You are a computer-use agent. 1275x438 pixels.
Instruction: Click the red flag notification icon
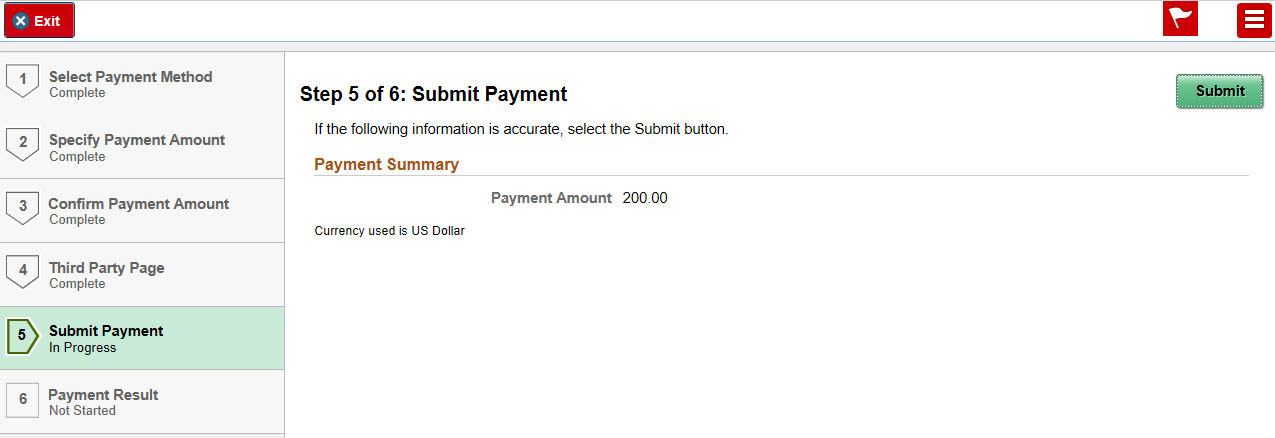pos(1181,20)
